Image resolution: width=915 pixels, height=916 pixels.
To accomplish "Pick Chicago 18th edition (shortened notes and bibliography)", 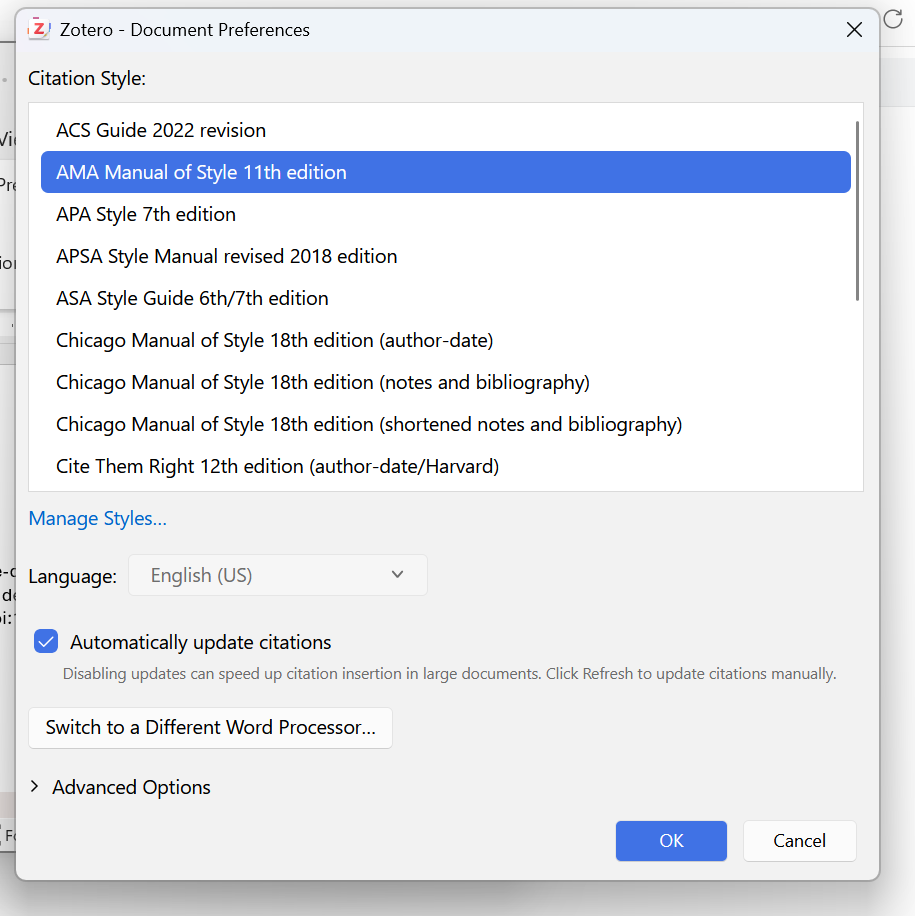I will tap(446, 425).
